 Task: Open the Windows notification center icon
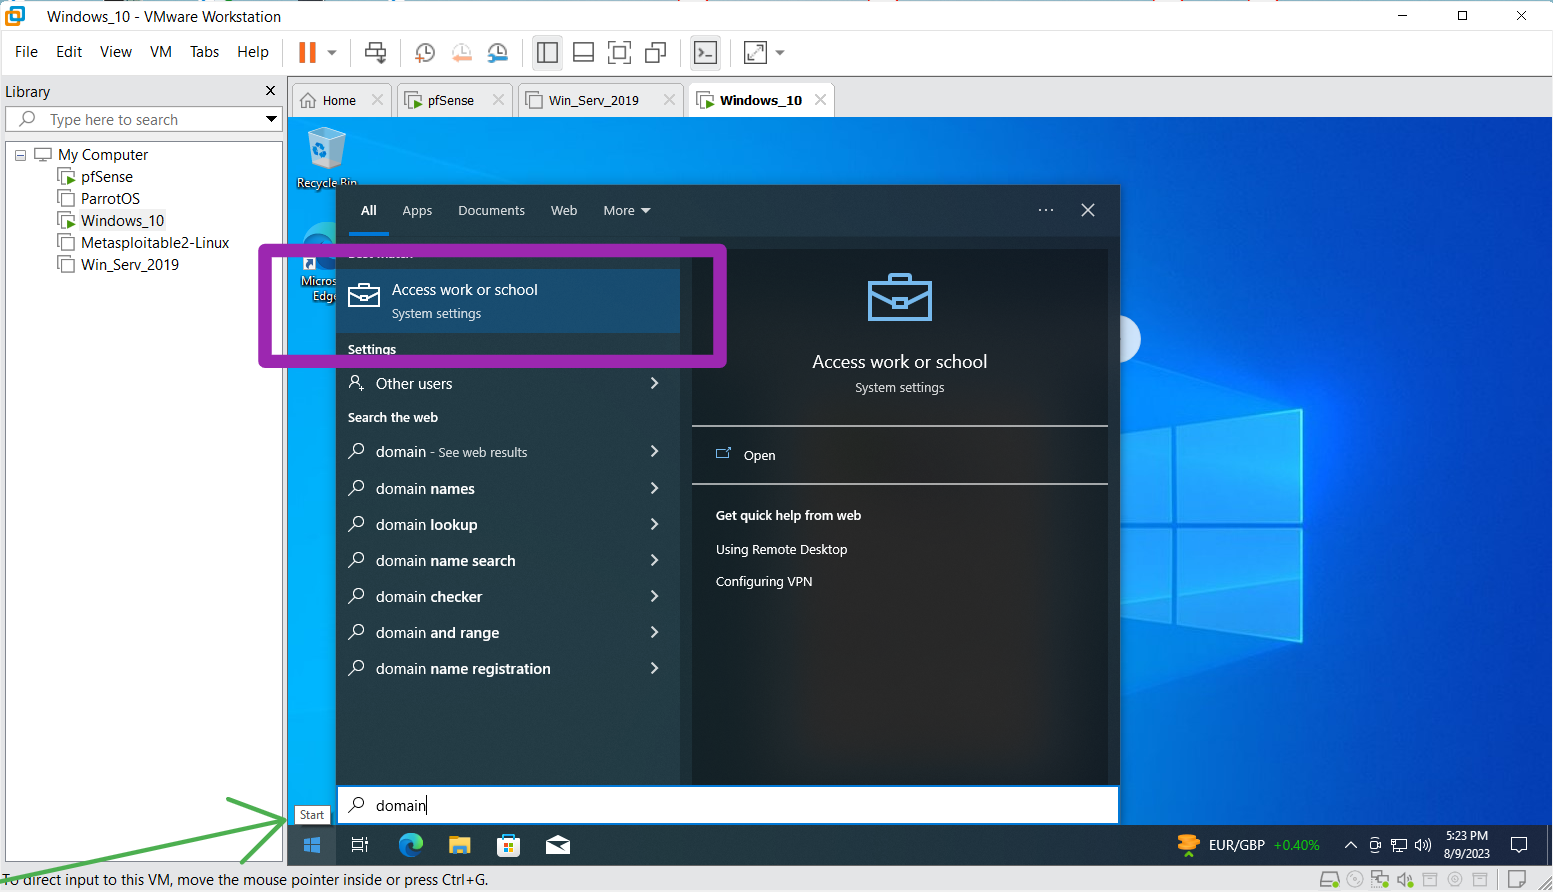[1519, 845]
